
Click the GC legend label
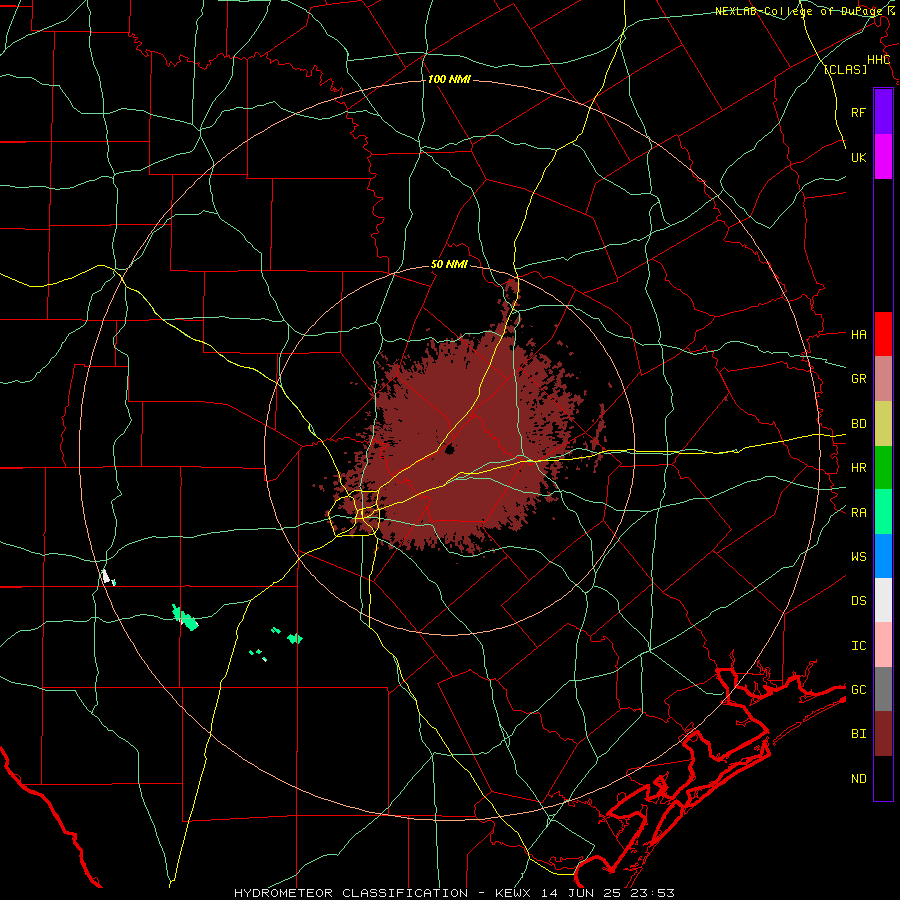coord(858,690)
